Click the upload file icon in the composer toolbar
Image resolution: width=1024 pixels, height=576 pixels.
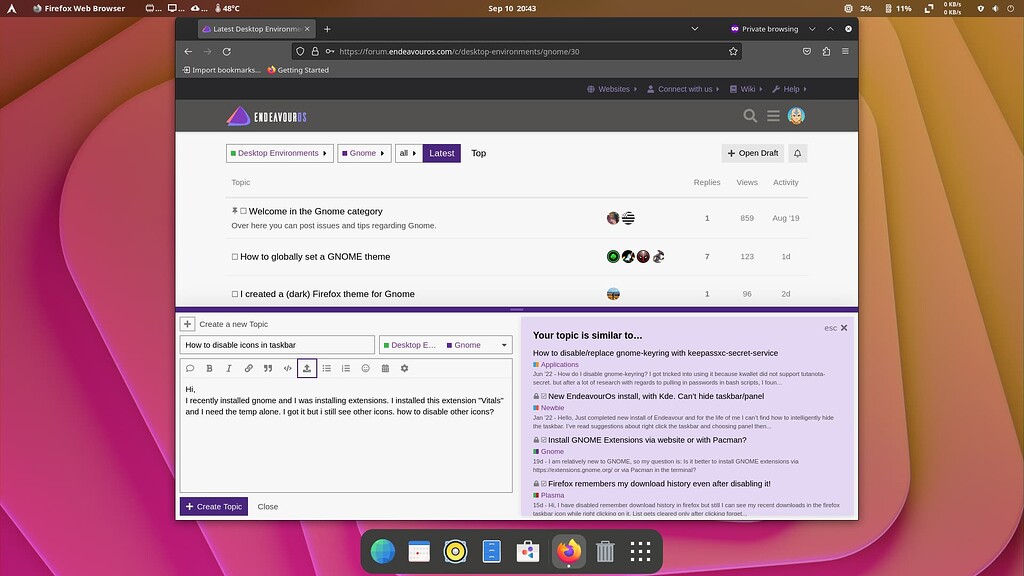307,368
